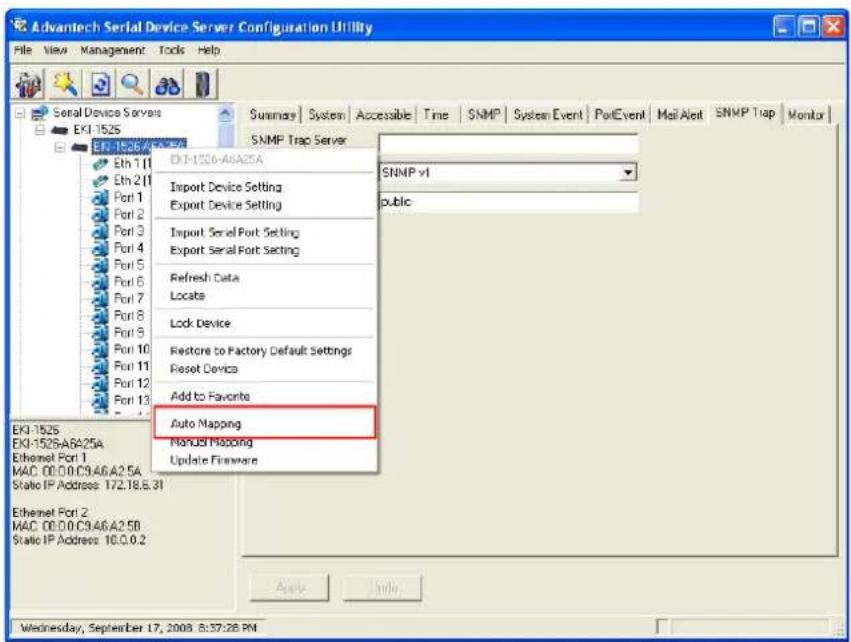
Task: Click the Port 5 icon in tree
Action: pyautogui.click(x=100, y=265)
